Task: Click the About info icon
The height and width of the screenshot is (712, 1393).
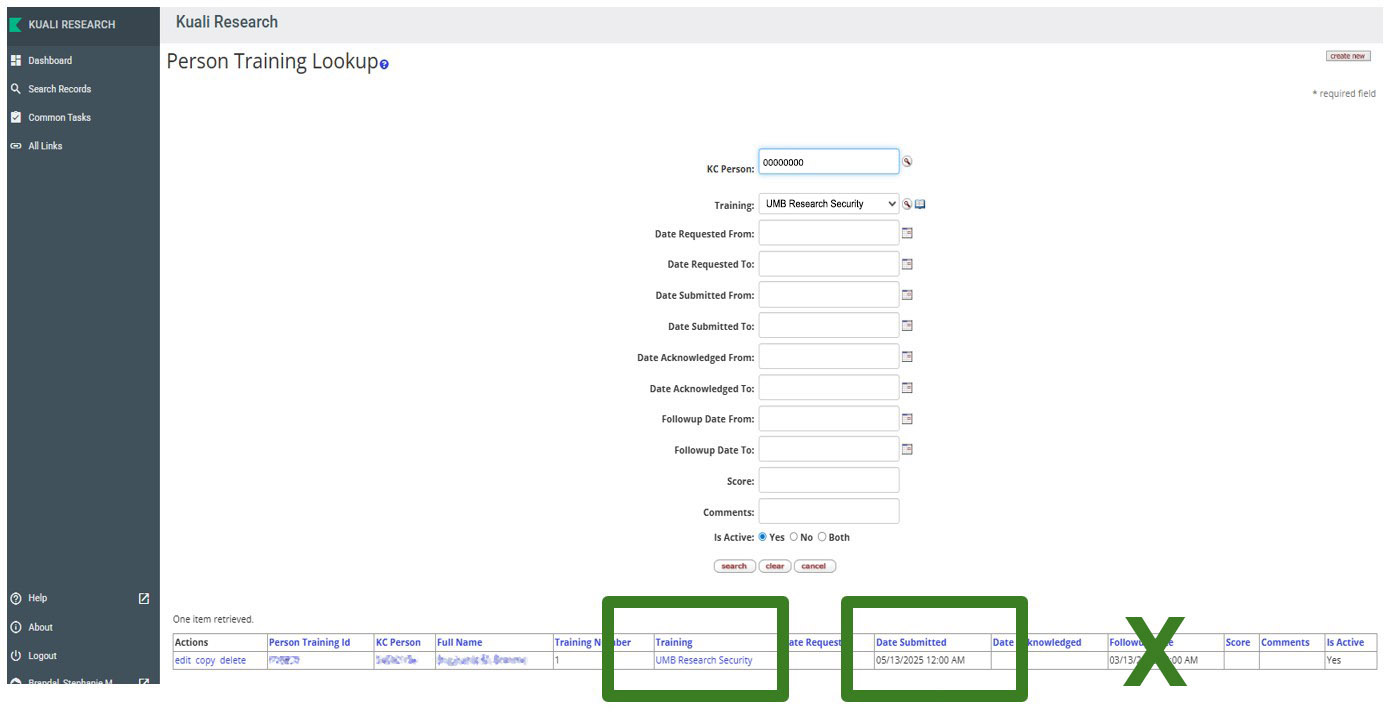Action: pyautogui.click(x=15, y=627)
